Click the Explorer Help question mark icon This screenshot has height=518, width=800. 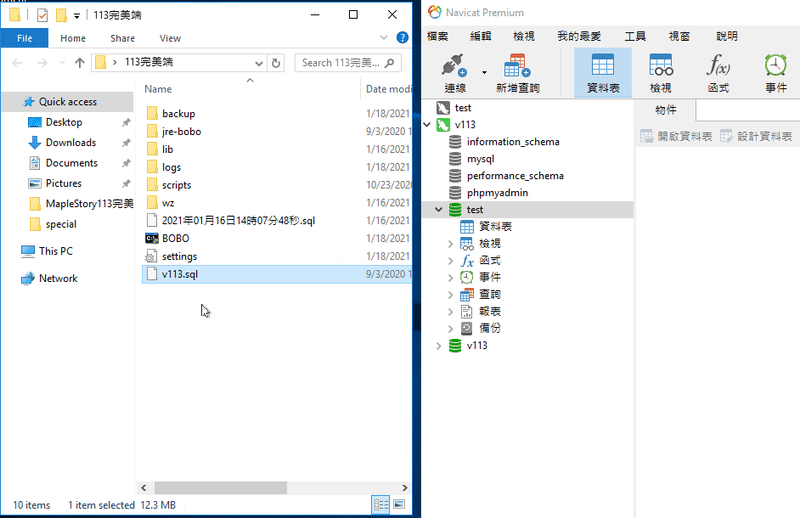click(x=402, y=37)
